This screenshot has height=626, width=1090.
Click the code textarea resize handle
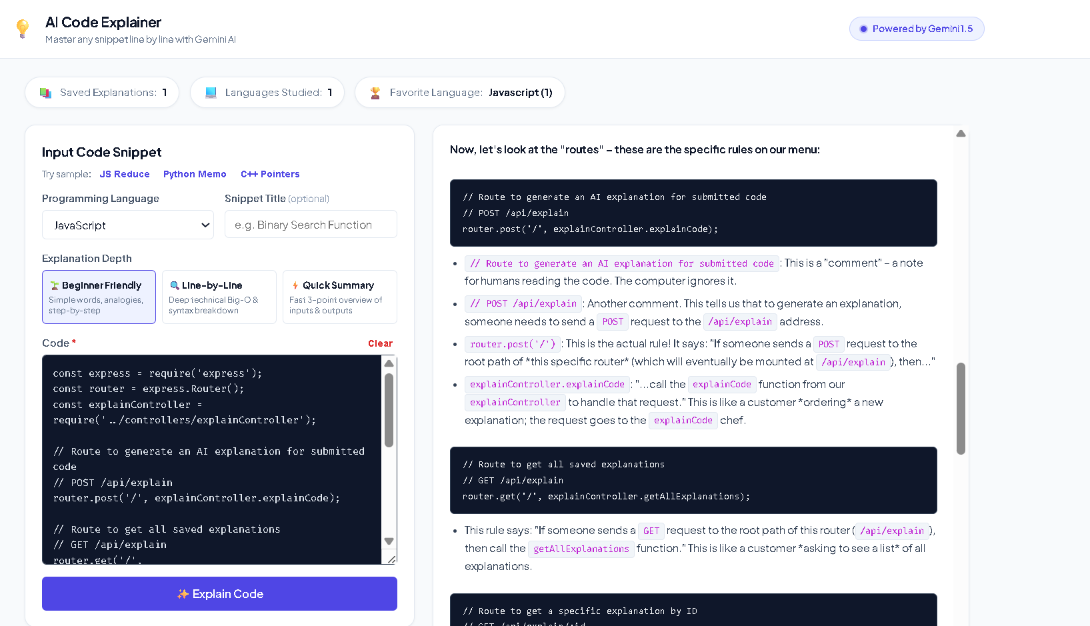point(391,559)
